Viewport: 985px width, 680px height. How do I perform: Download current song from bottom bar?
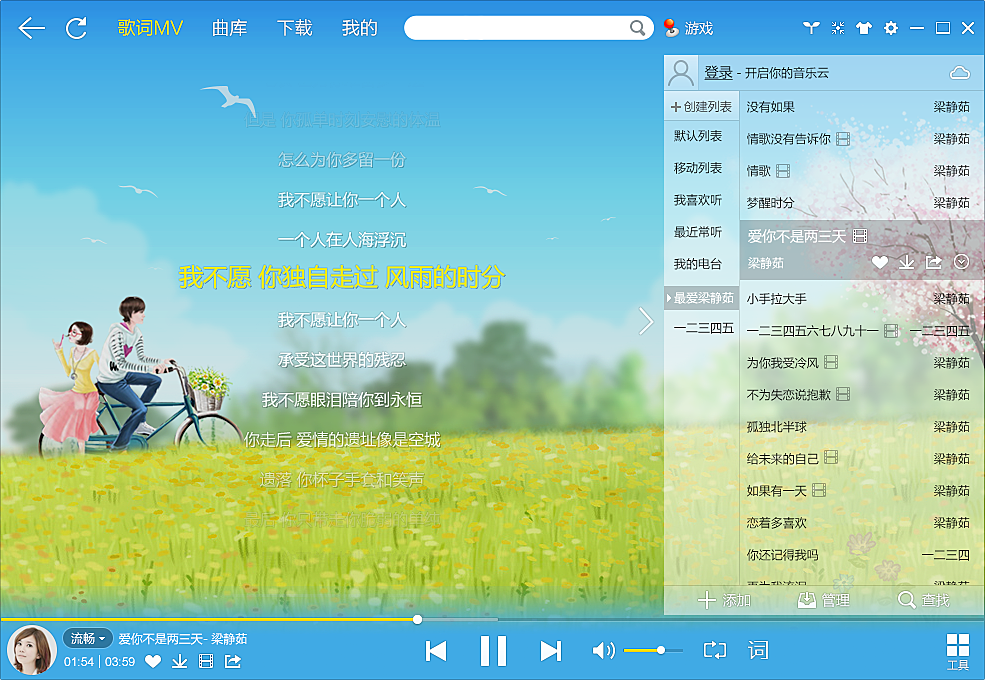pos(180,661)
